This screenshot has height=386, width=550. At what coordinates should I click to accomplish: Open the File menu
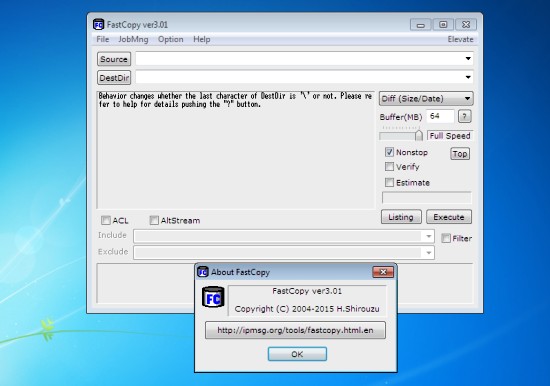[102, 39]
